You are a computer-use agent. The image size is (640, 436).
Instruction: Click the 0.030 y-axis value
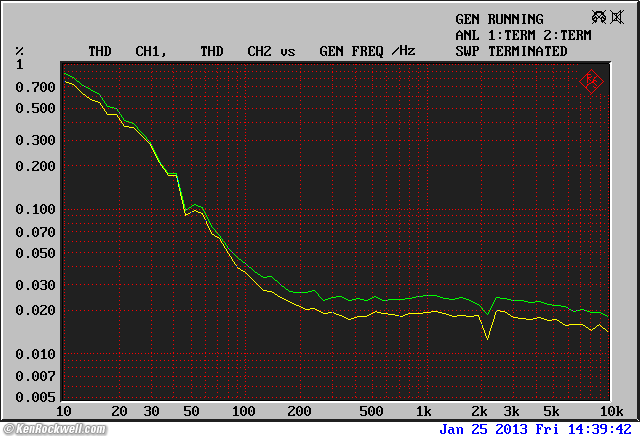pos(35,285)
